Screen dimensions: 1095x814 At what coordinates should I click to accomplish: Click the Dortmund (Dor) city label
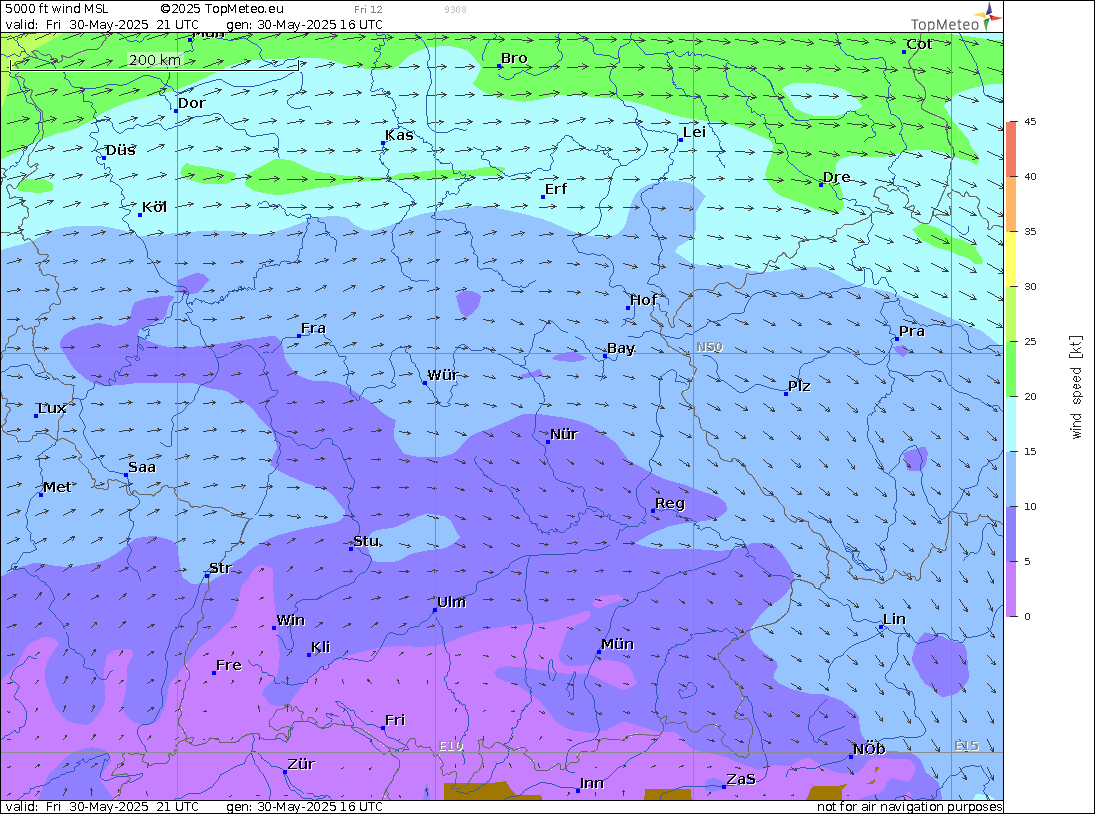point(192,103)
